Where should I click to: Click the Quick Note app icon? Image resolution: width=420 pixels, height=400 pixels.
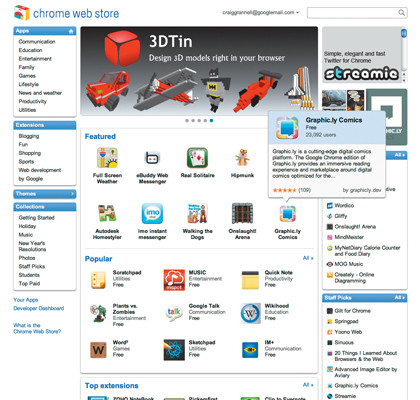click(250, 280)
